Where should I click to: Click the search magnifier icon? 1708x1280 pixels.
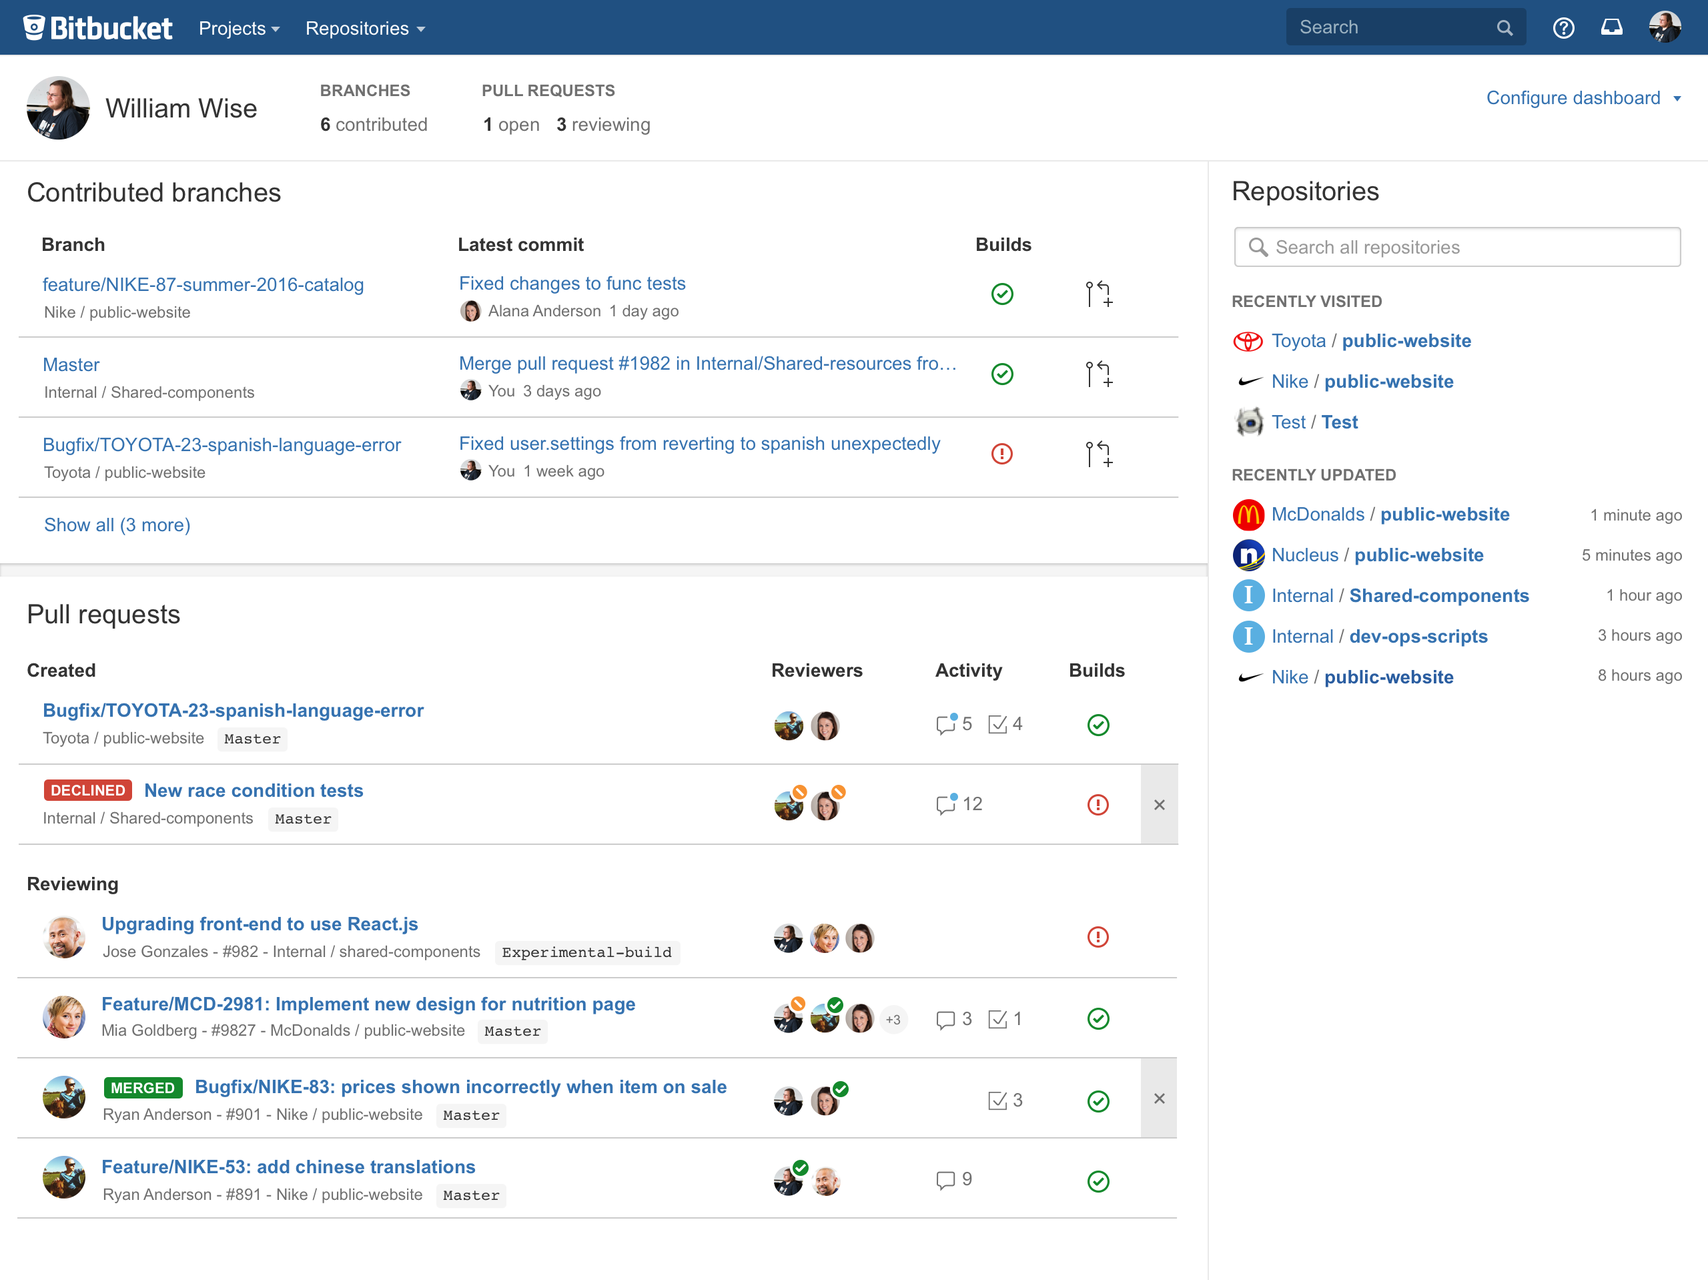tap(1504, 27)
